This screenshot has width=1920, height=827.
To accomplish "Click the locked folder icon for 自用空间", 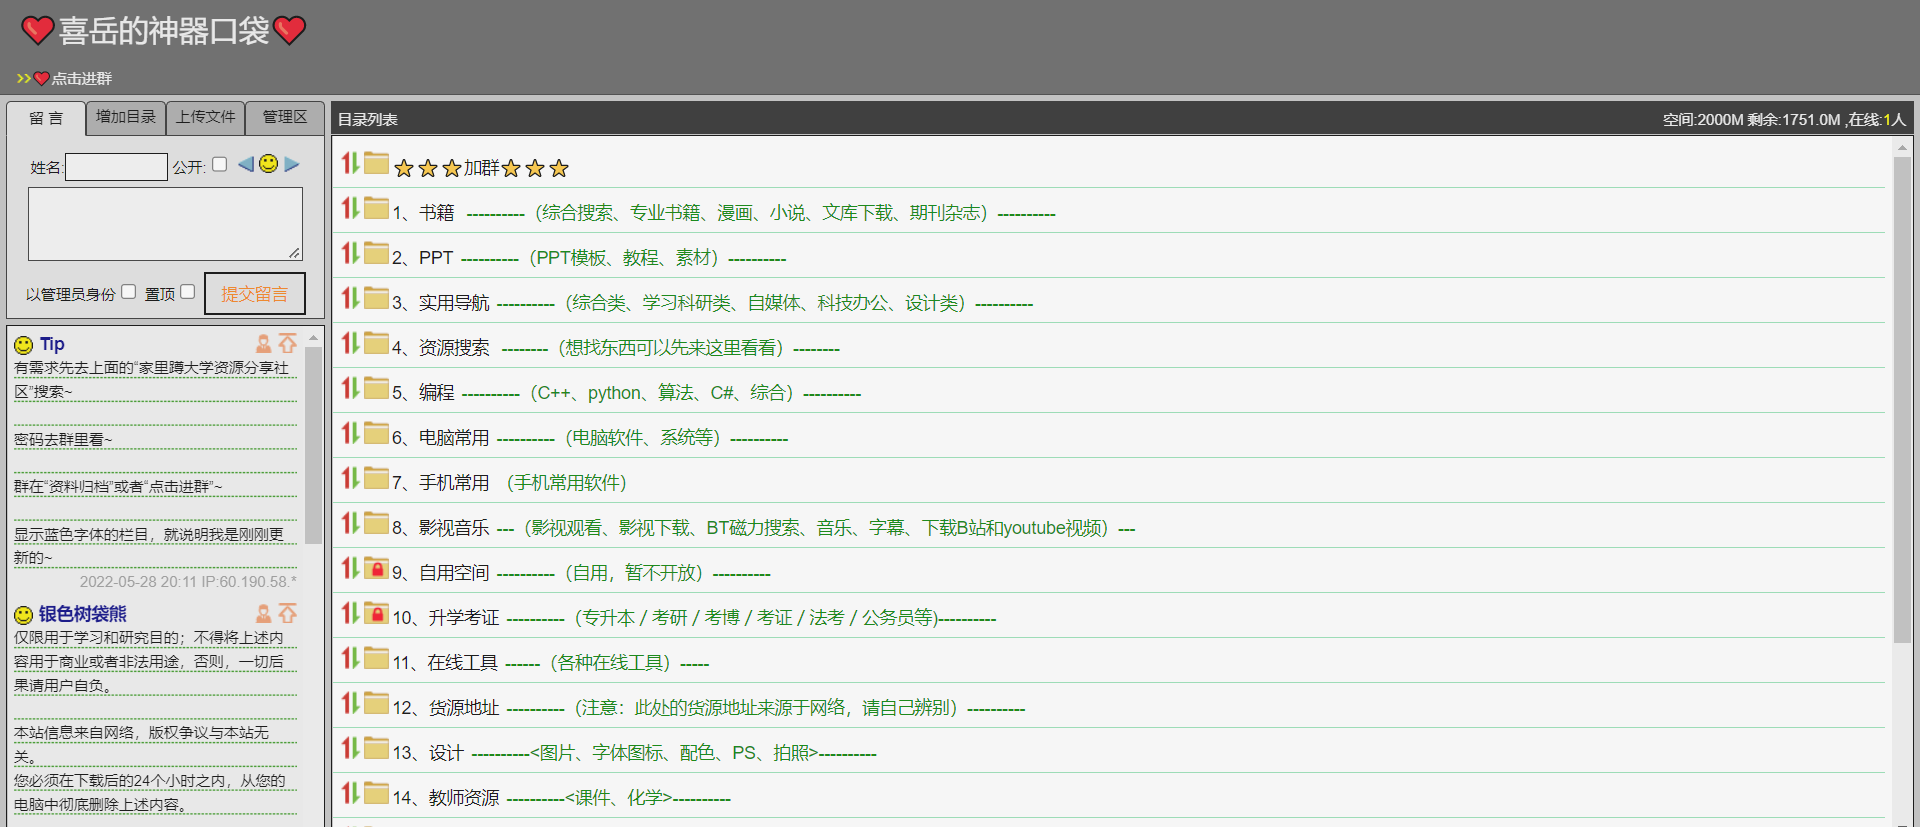I will 376,568.
